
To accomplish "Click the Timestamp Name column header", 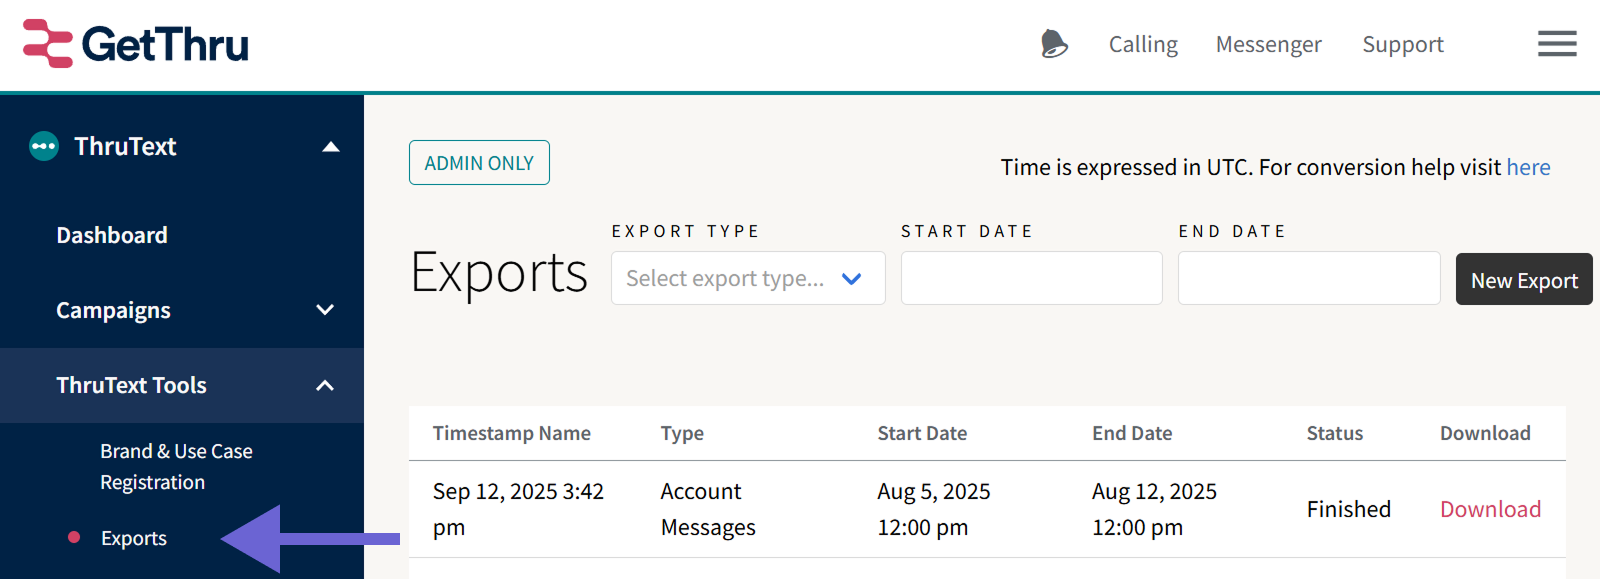I will click(511, 433).
